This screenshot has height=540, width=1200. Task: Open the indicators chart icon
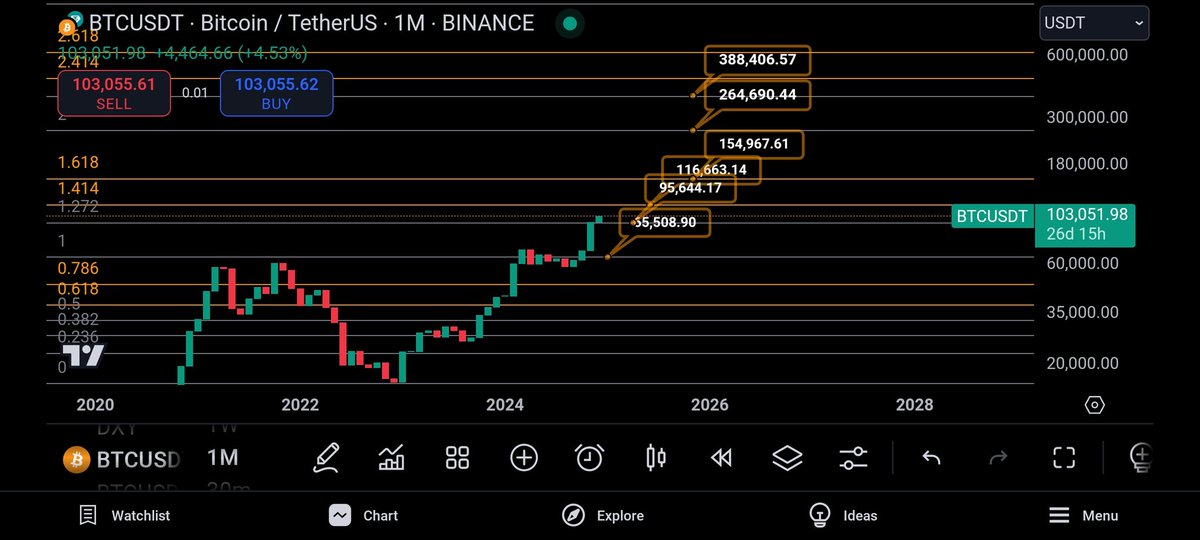click(x=392, y=458)
